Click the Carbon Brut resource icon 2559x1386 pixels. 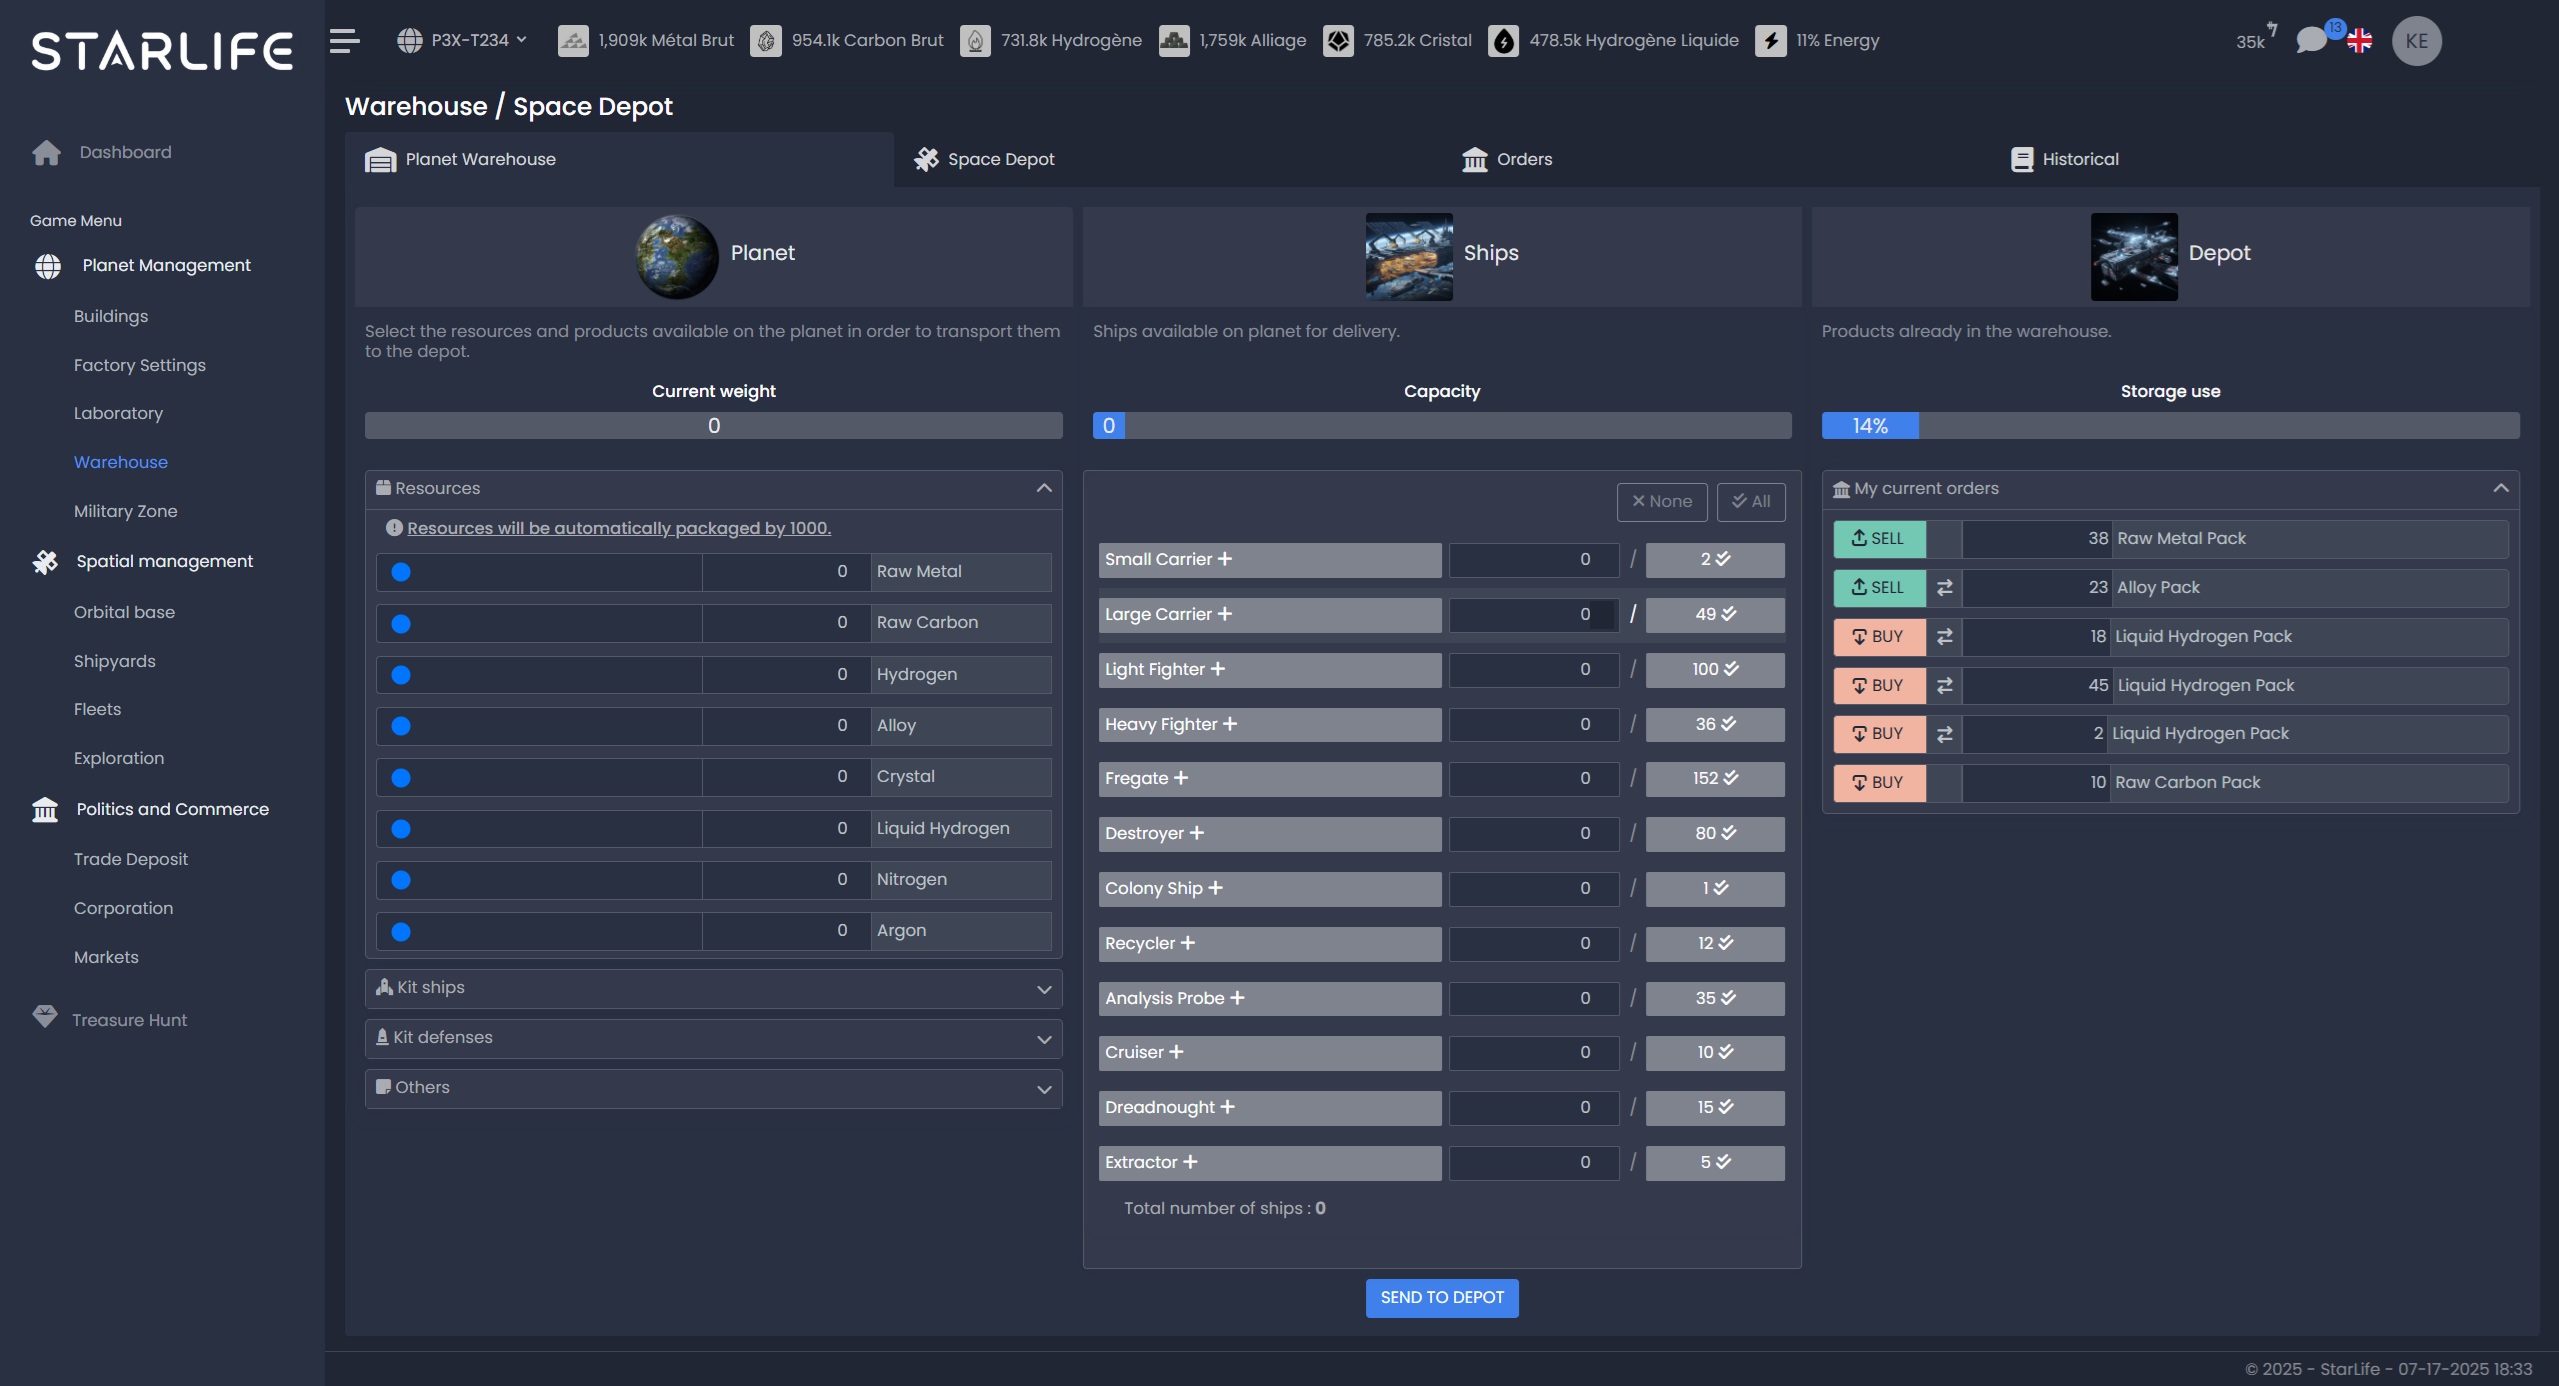click(766, 41)
